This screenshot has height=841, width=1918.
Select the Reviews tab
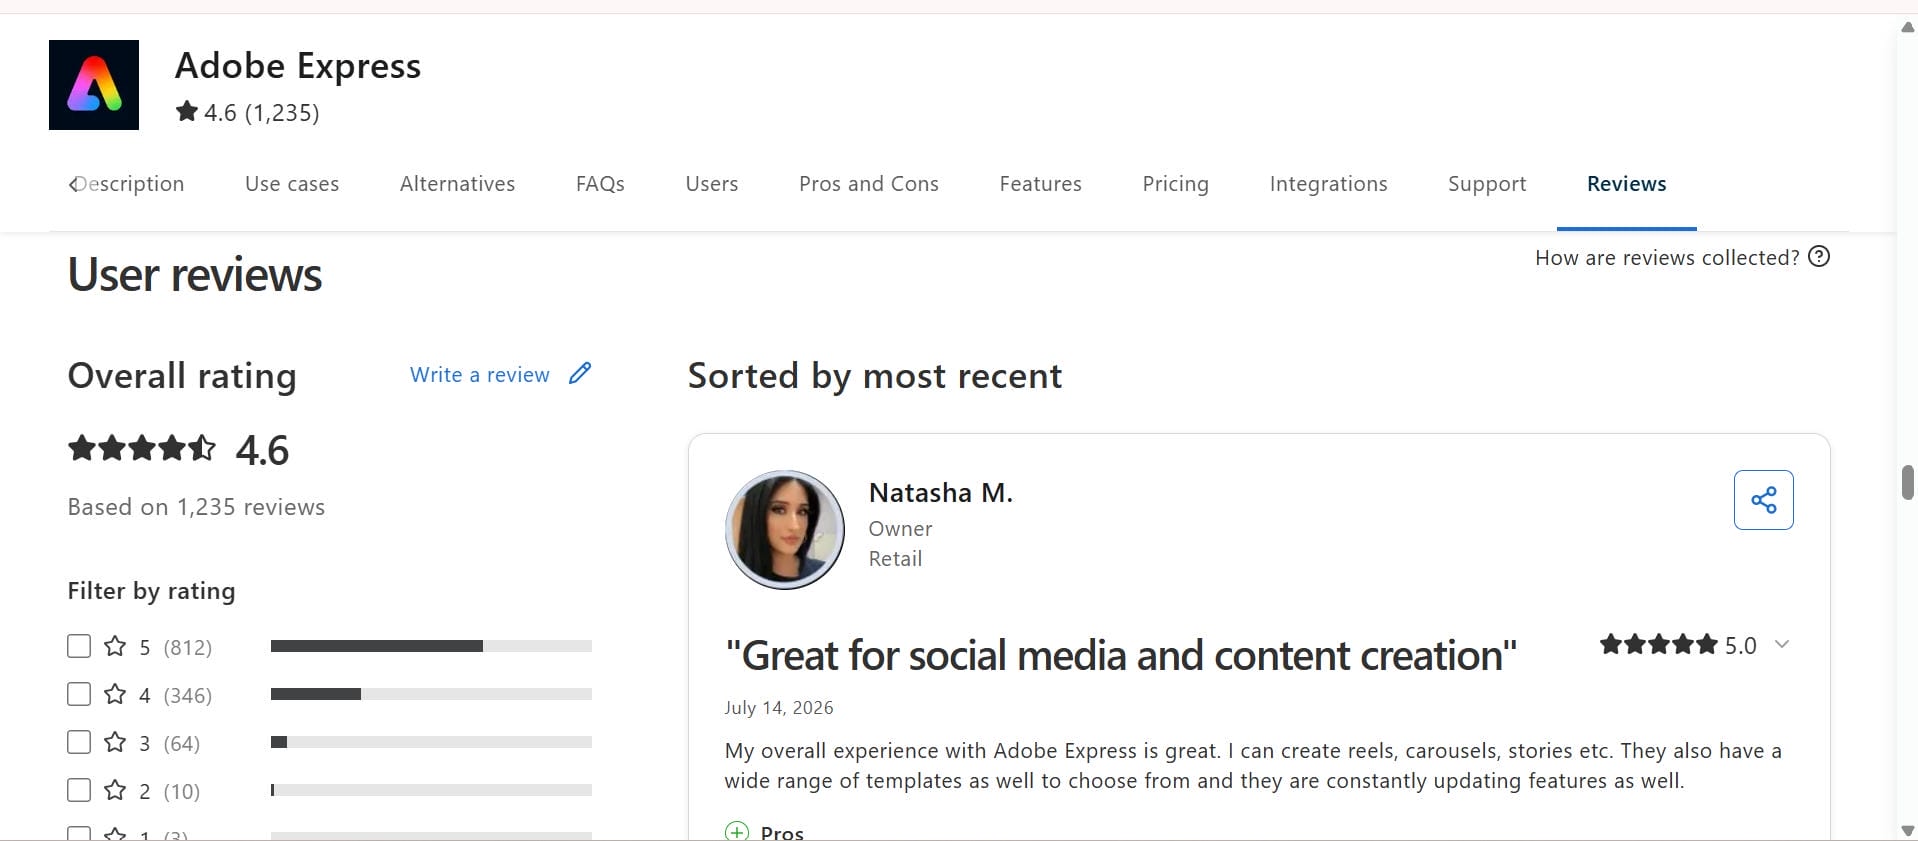tap(1626, 184)
